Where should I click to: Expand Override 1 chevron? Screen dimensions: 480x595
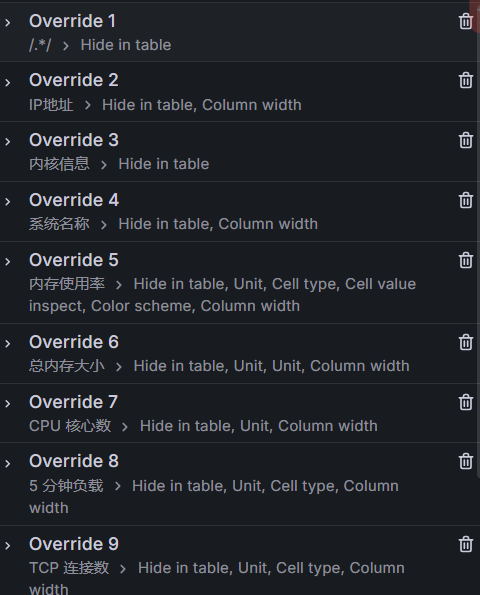coord(8,23)
